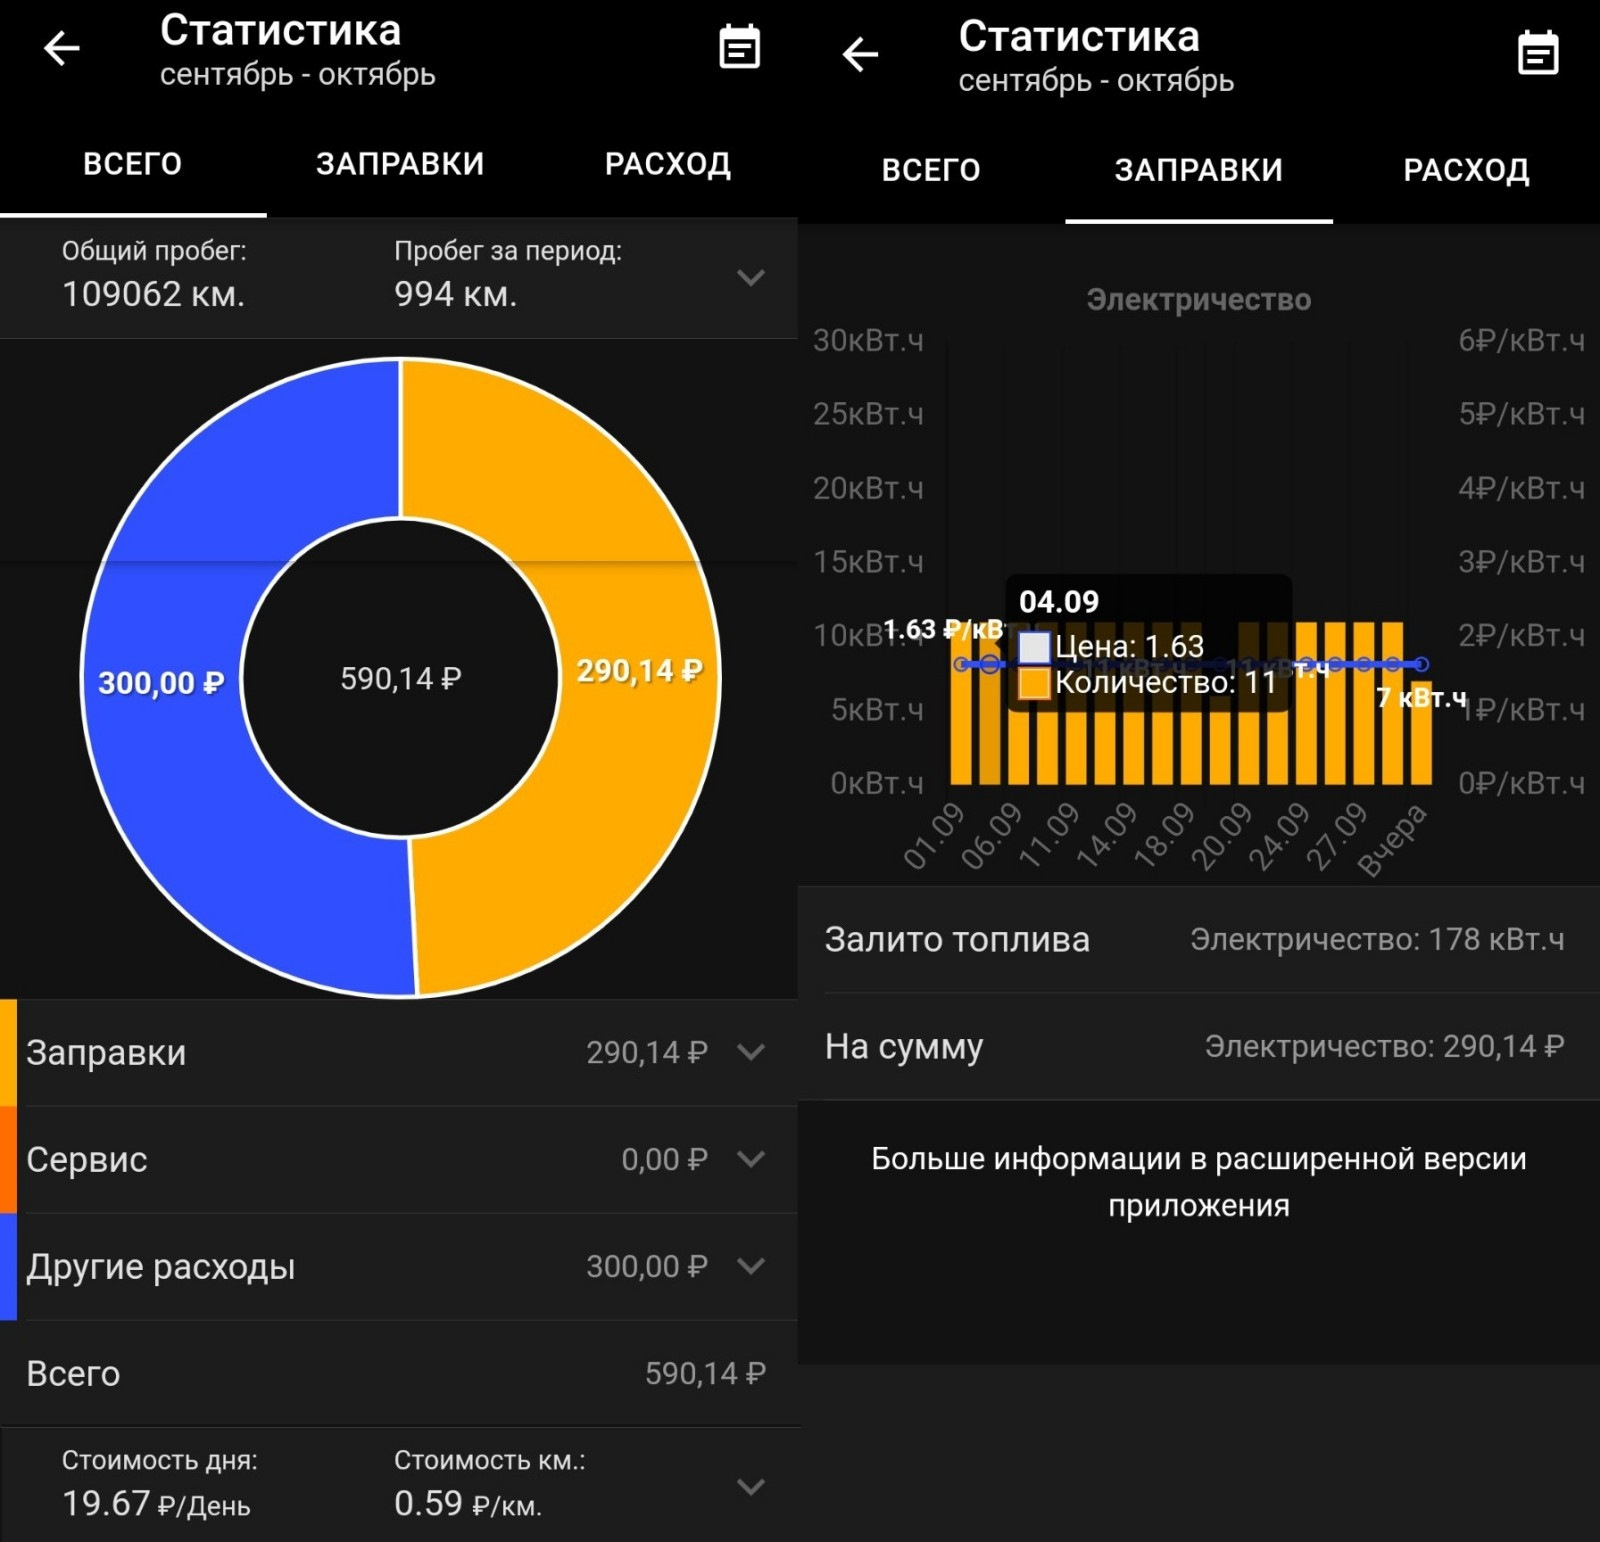Select ЗАПРАВКИ tab on left screen

400,164
